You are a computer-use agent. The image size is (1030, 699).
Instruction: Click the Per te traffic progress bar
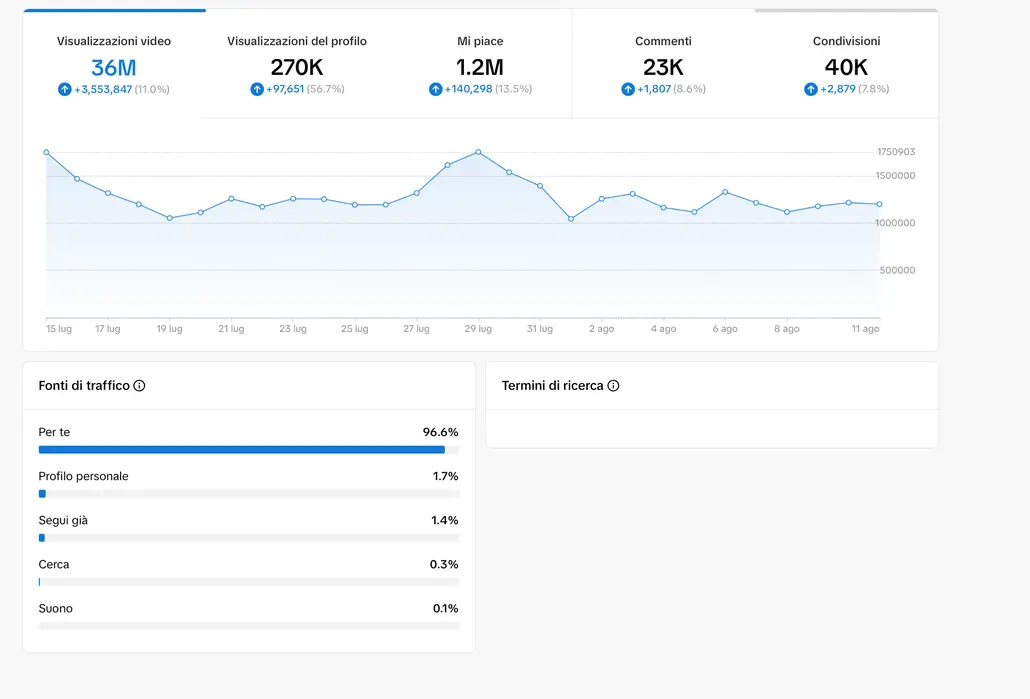249,450
